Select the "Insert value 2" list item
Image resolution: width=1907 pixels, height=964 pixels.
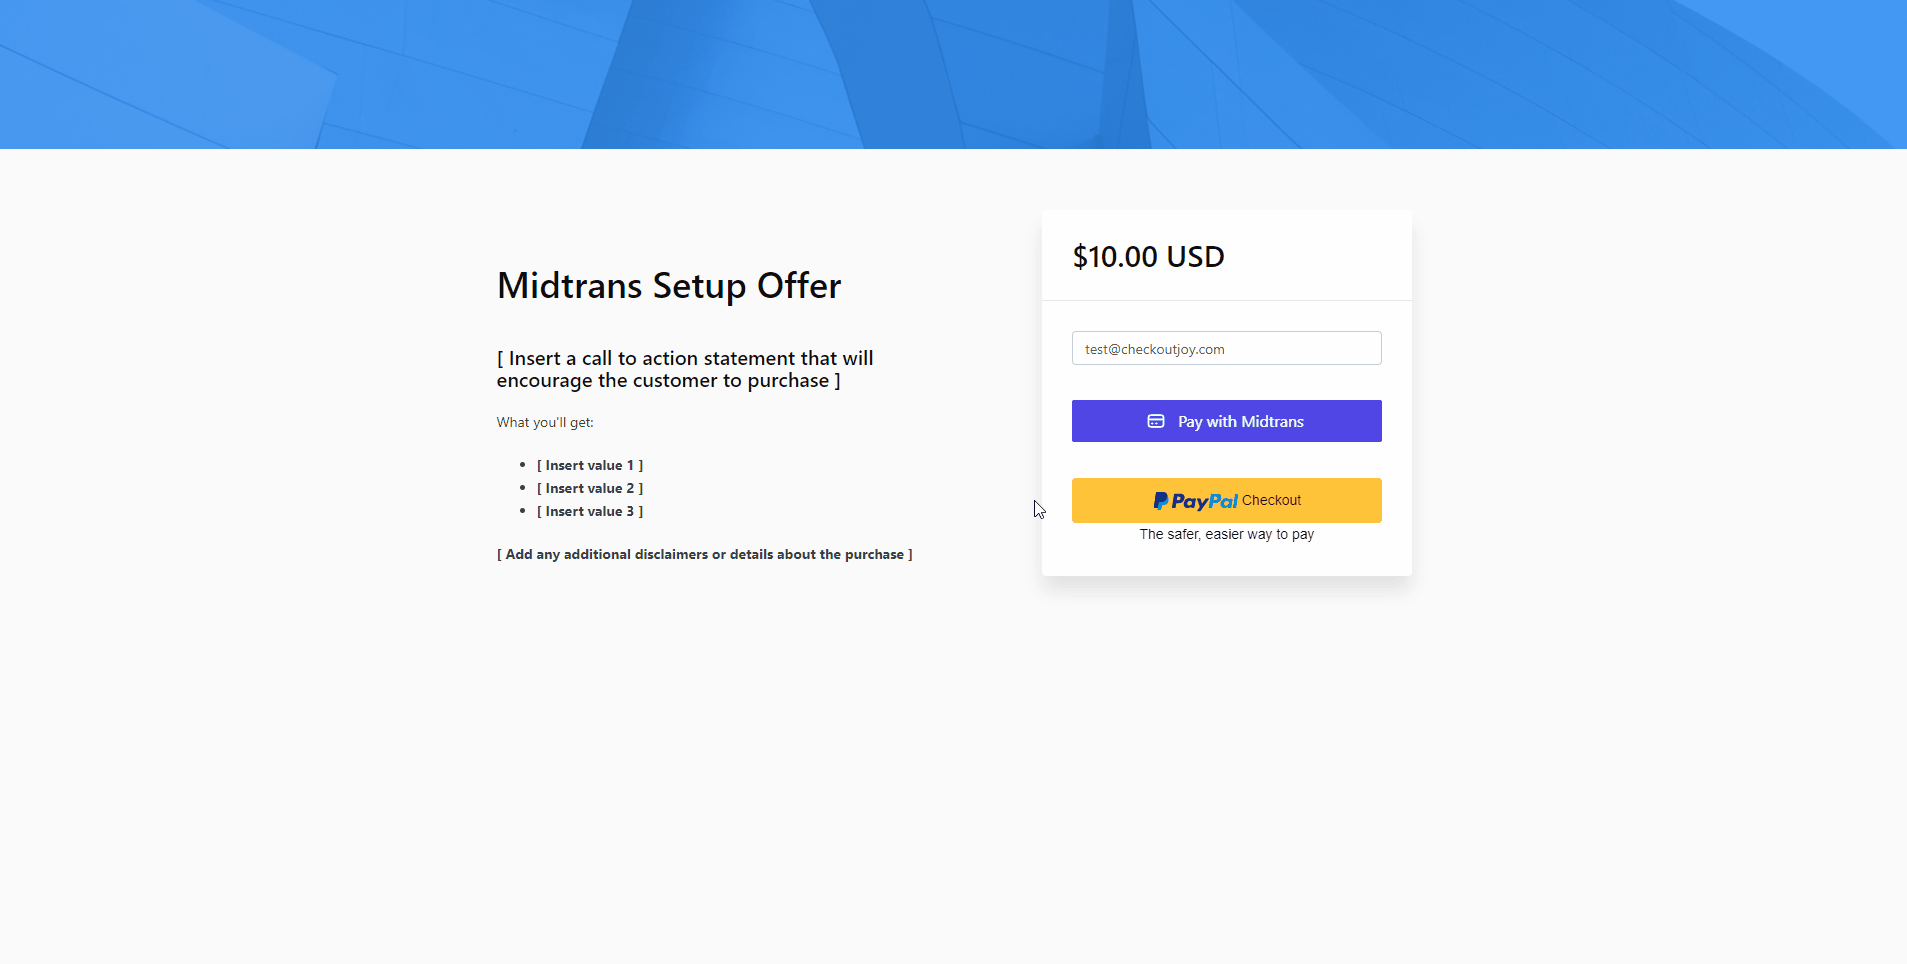[x=590, y=488]
